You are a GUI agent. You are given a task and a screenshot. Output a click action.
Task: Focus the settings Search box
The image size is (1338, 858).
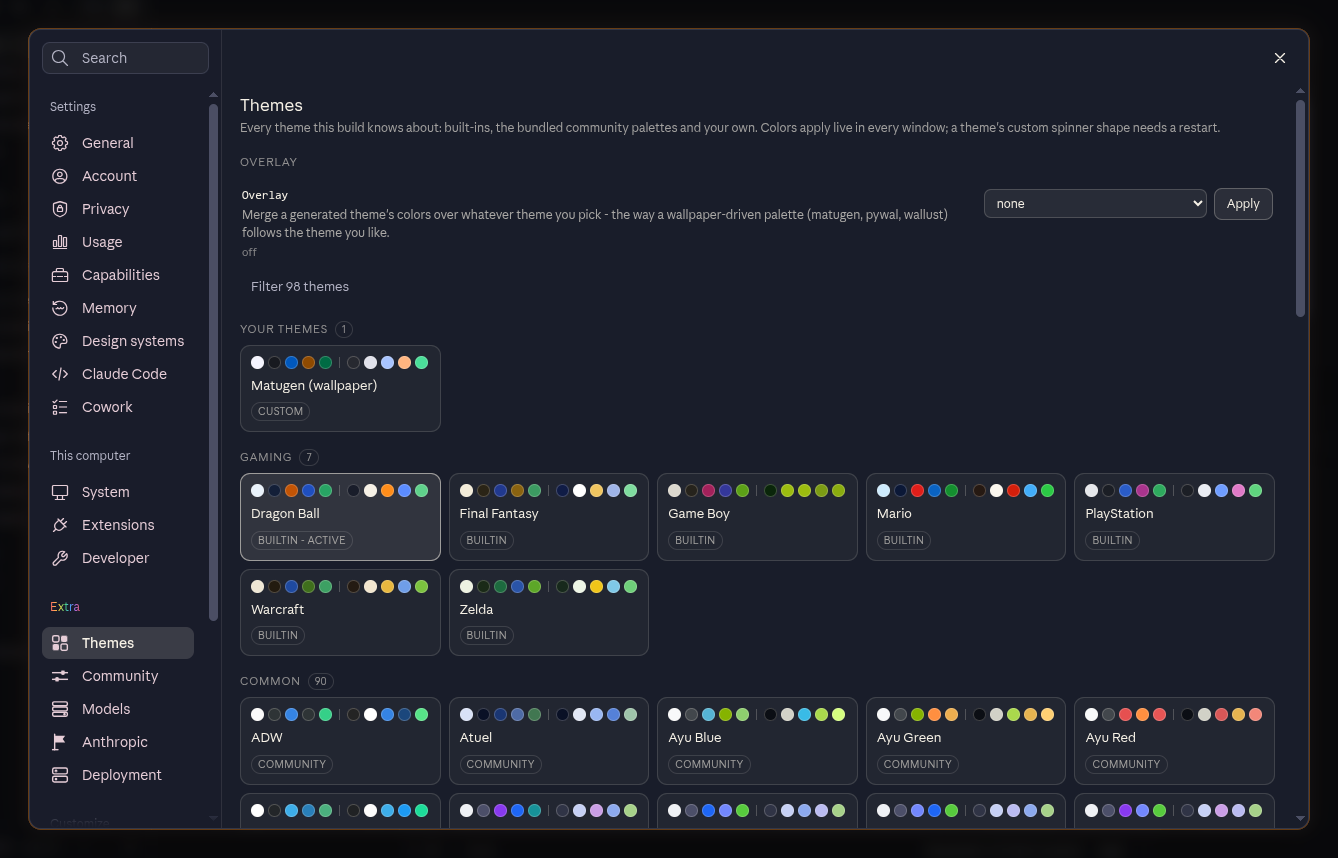(x=125, y=58)
